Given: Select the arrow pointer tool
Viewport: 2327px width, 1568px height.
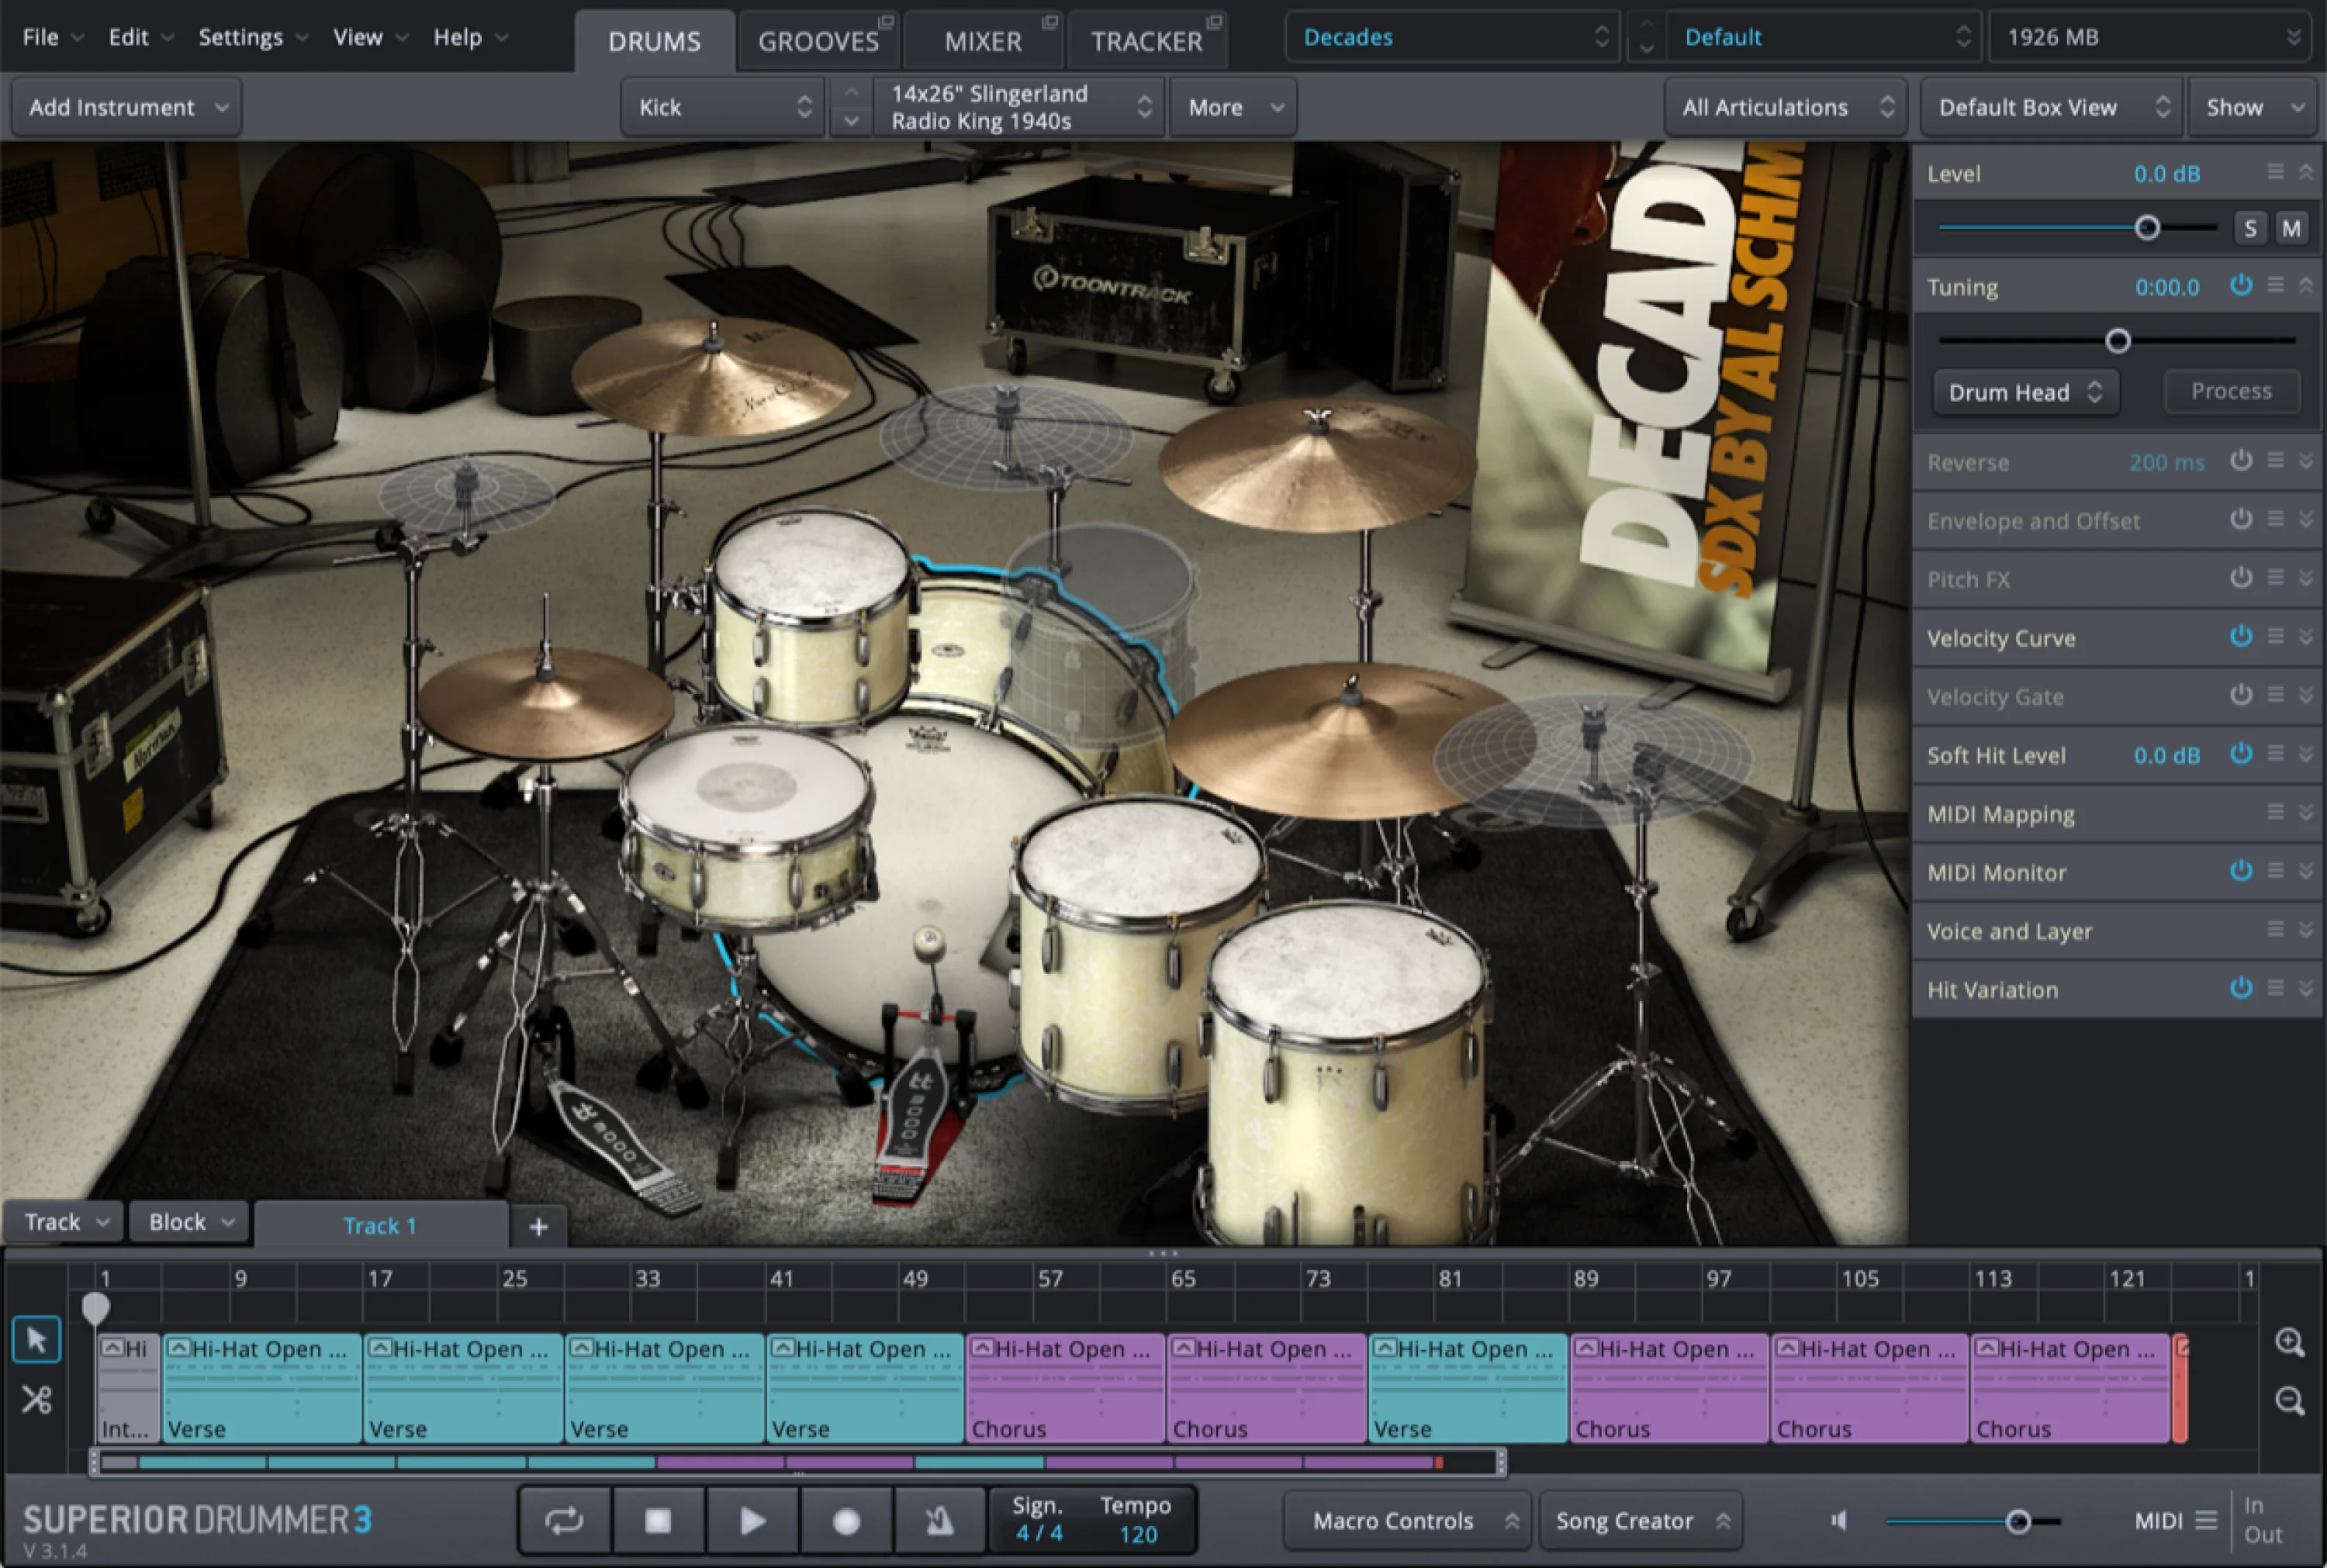Looking at the screenshot, I should pos(37,1340).
